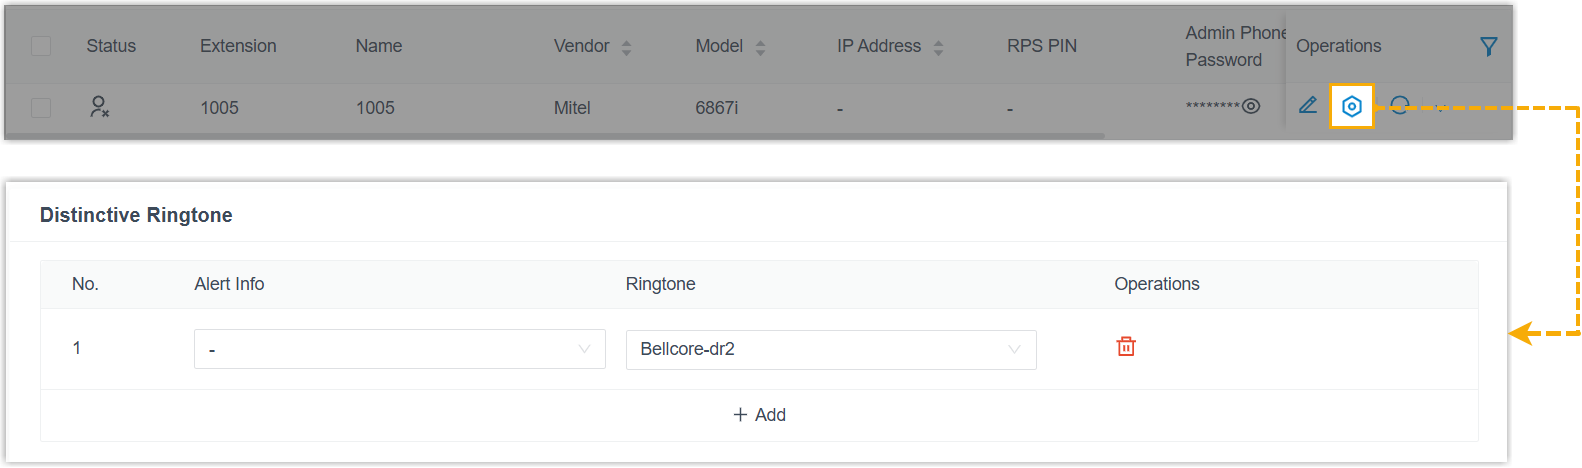Click Add to create a new ringtone row
This screenshot has width=1582, height=468.
click(759, 415)
